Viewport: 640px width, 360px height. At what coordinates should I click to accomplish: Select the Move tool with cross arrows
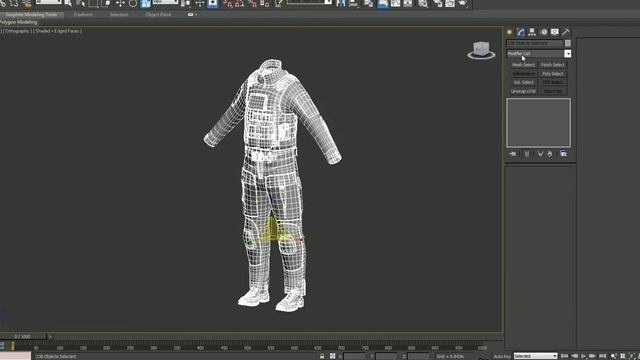tap(120, 3)
